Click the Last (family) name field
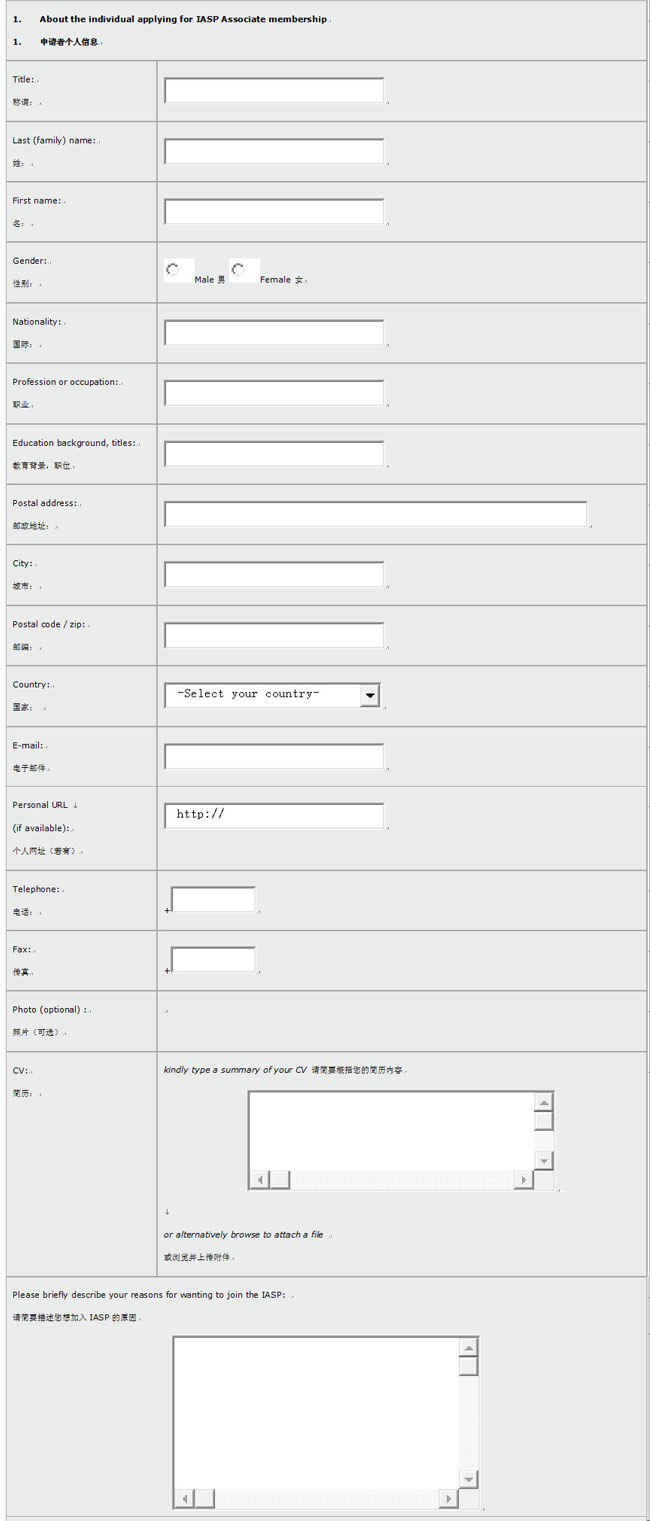 (274, 152)
